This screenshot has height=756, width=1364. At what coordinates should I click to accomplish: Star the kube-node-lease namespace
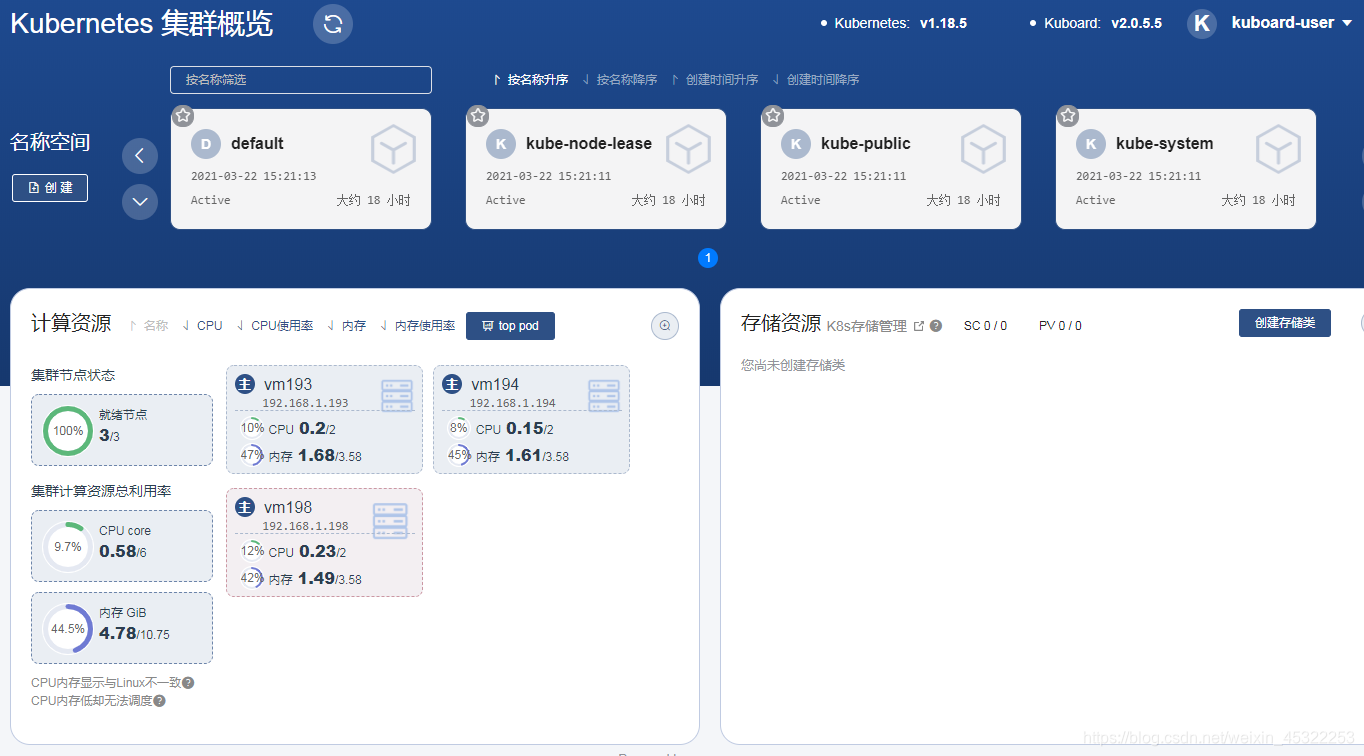click(x=478, y=116)
